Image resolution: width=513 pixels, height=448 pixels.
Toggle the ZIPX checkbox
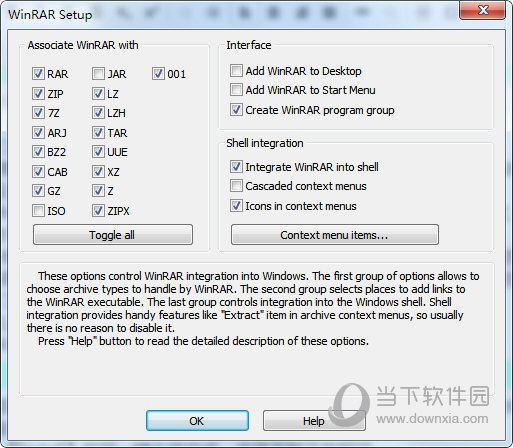click(x=98, y=211)
